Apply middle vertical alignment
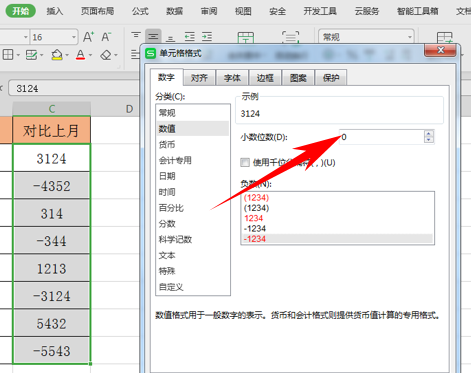The height and width of the screenshot is (373, 471). click(x=153, y=36)
